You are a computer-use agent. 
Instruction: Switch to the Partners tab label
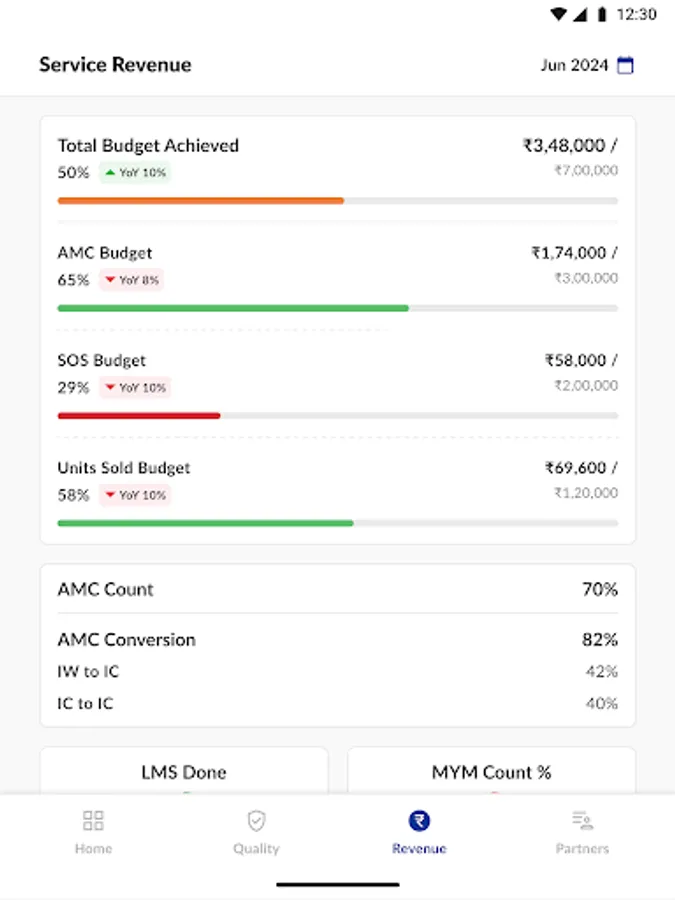tap(582, 849)
